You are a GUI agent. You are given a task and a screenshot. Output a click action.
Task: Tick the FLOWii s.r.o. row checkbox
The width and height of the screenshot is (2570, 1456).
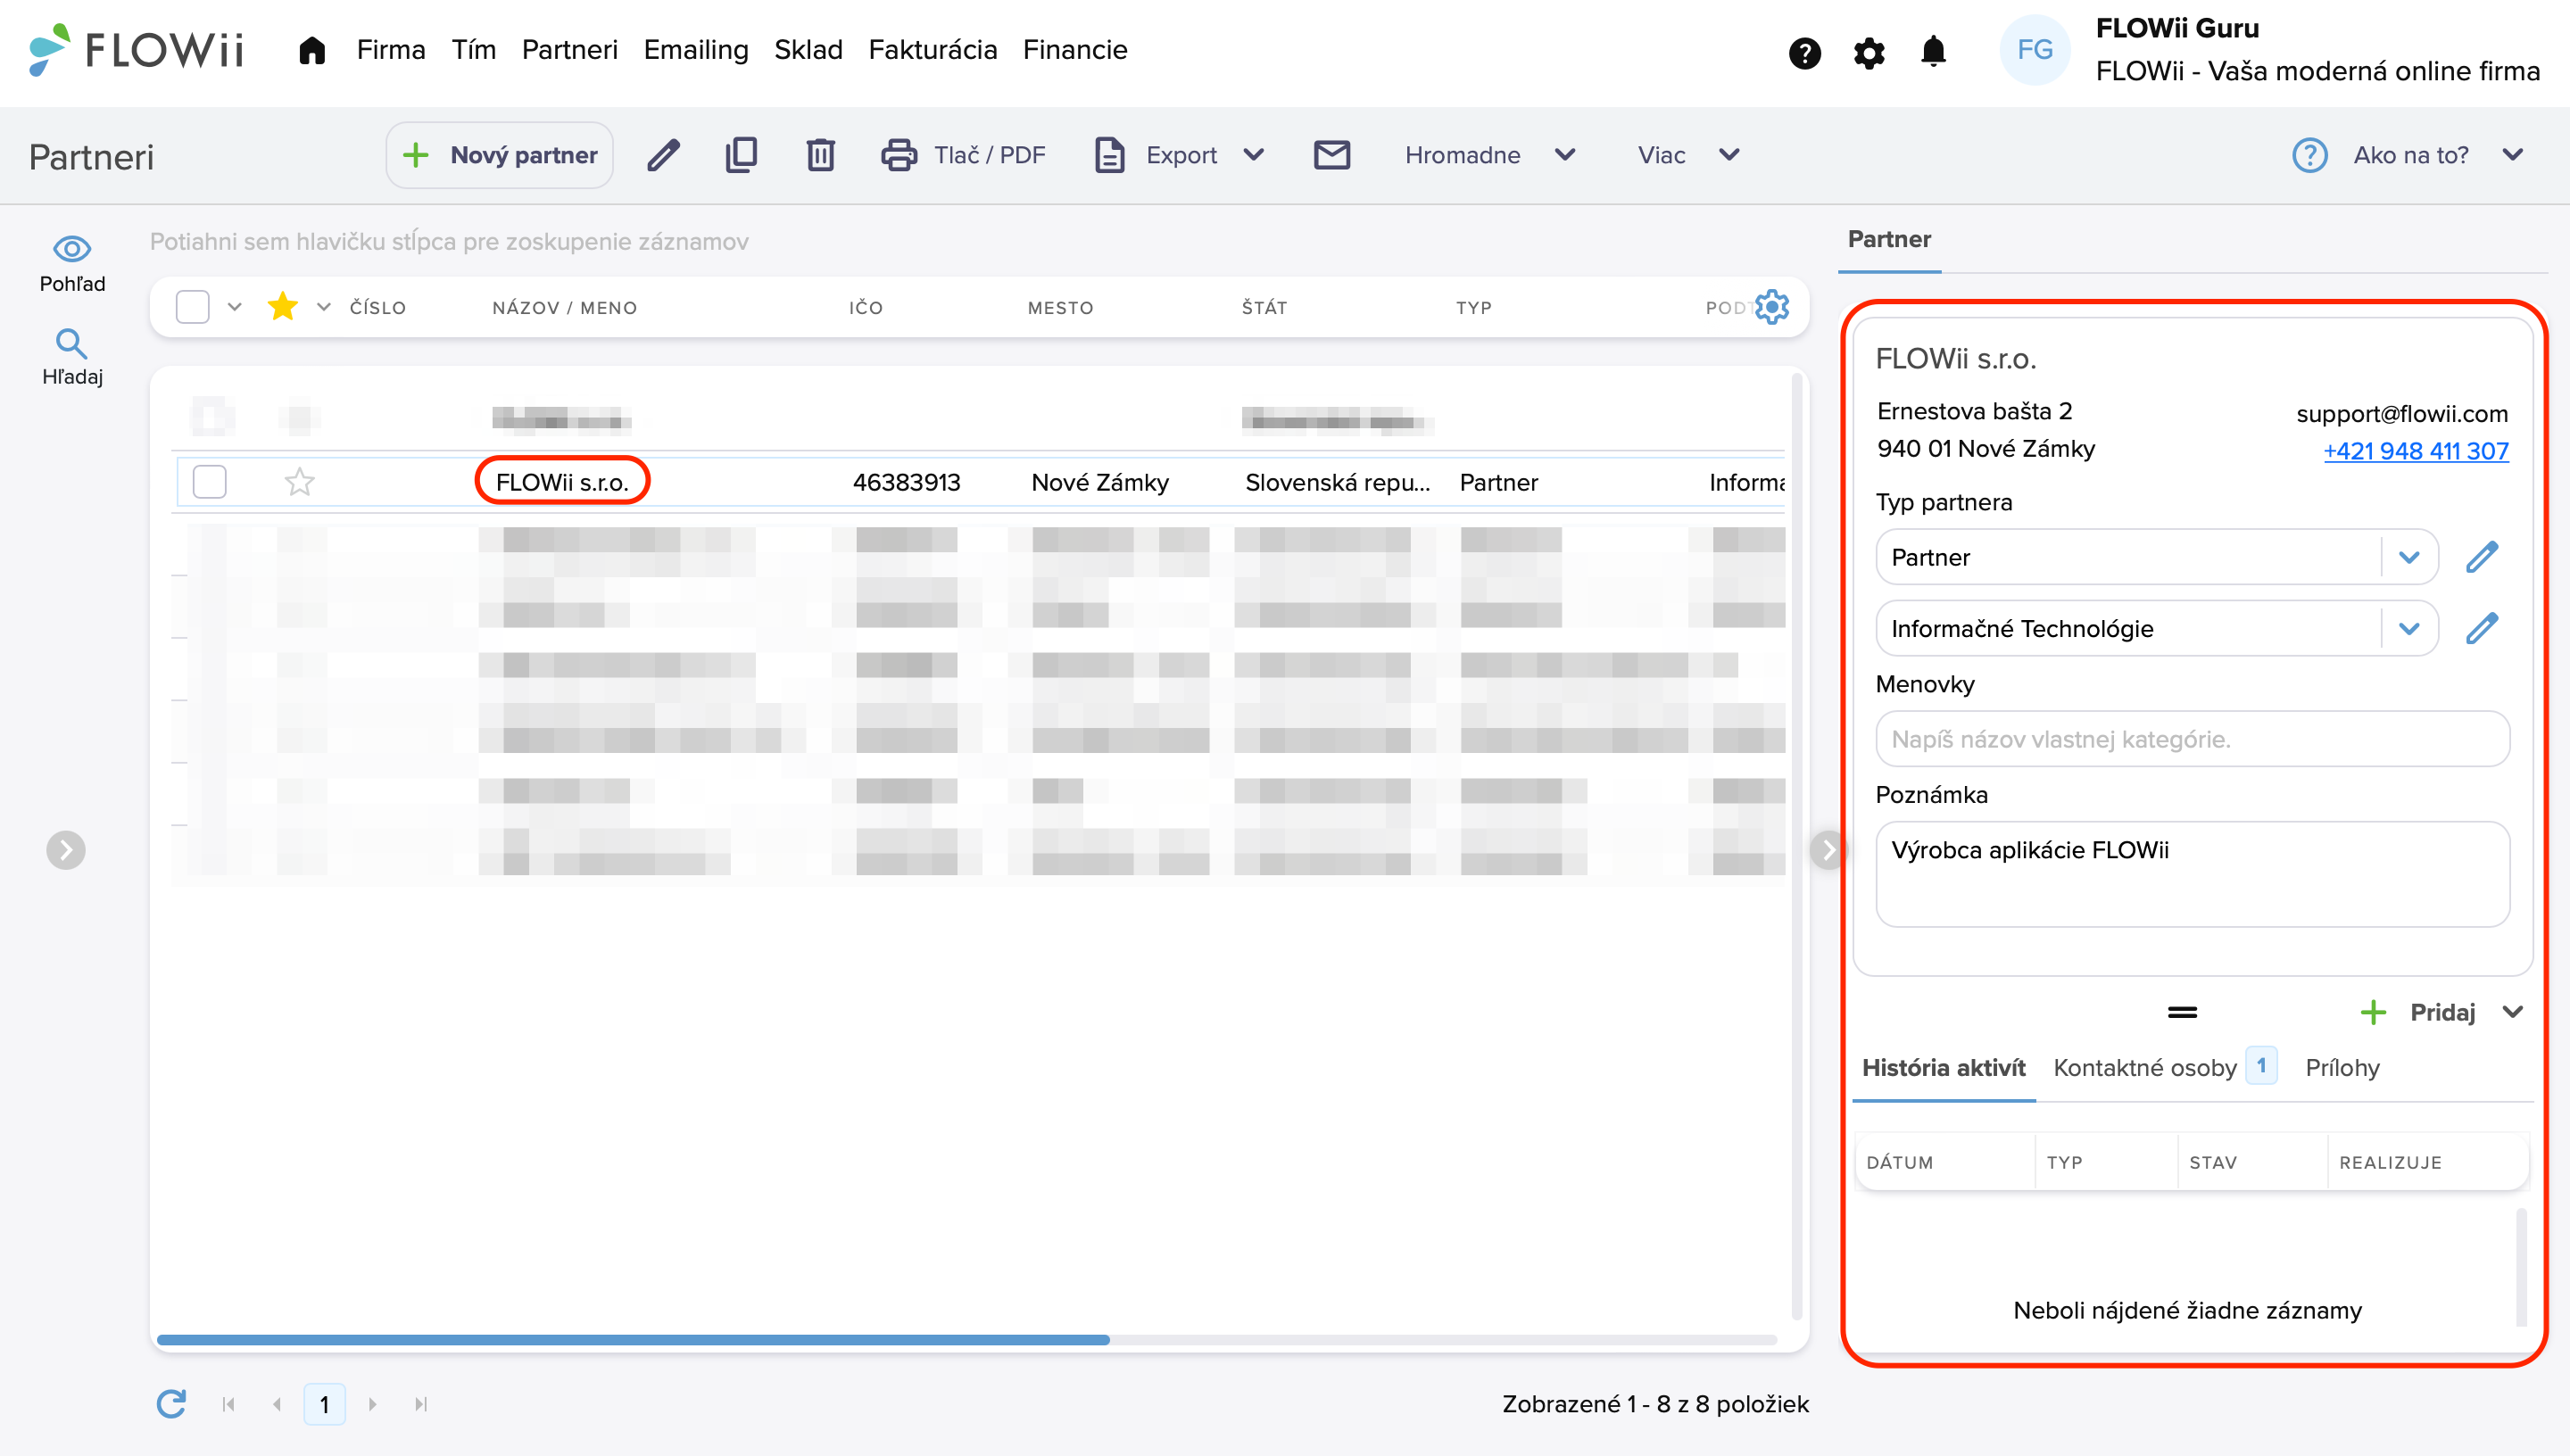point(209,481)
